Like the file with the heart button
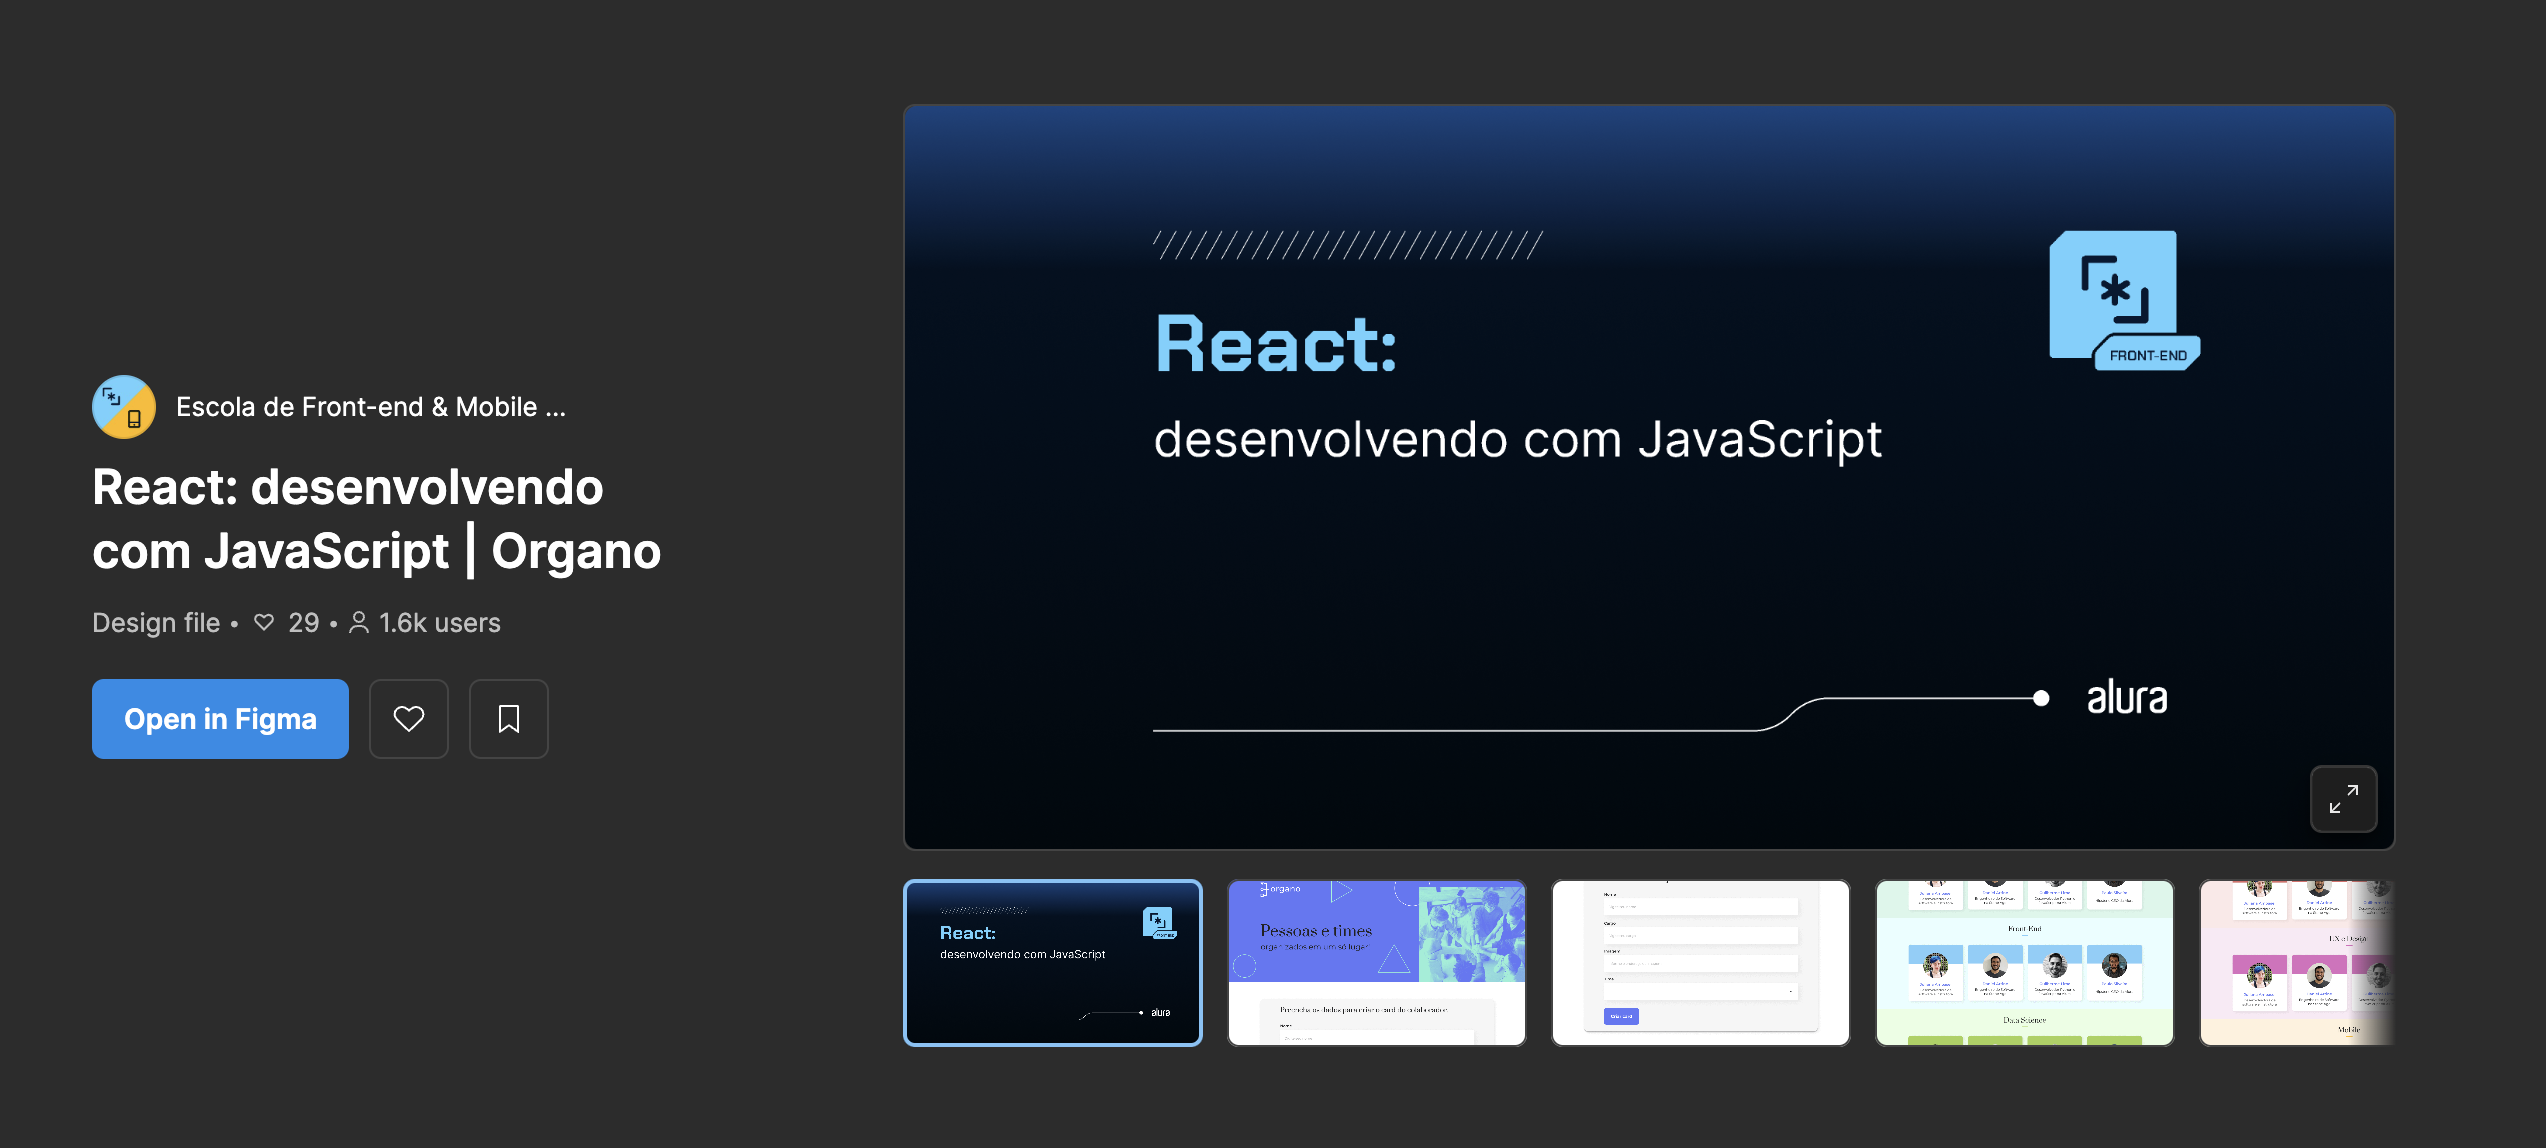The width and height of the screenshot is (2546, 1148). [408, 718]
